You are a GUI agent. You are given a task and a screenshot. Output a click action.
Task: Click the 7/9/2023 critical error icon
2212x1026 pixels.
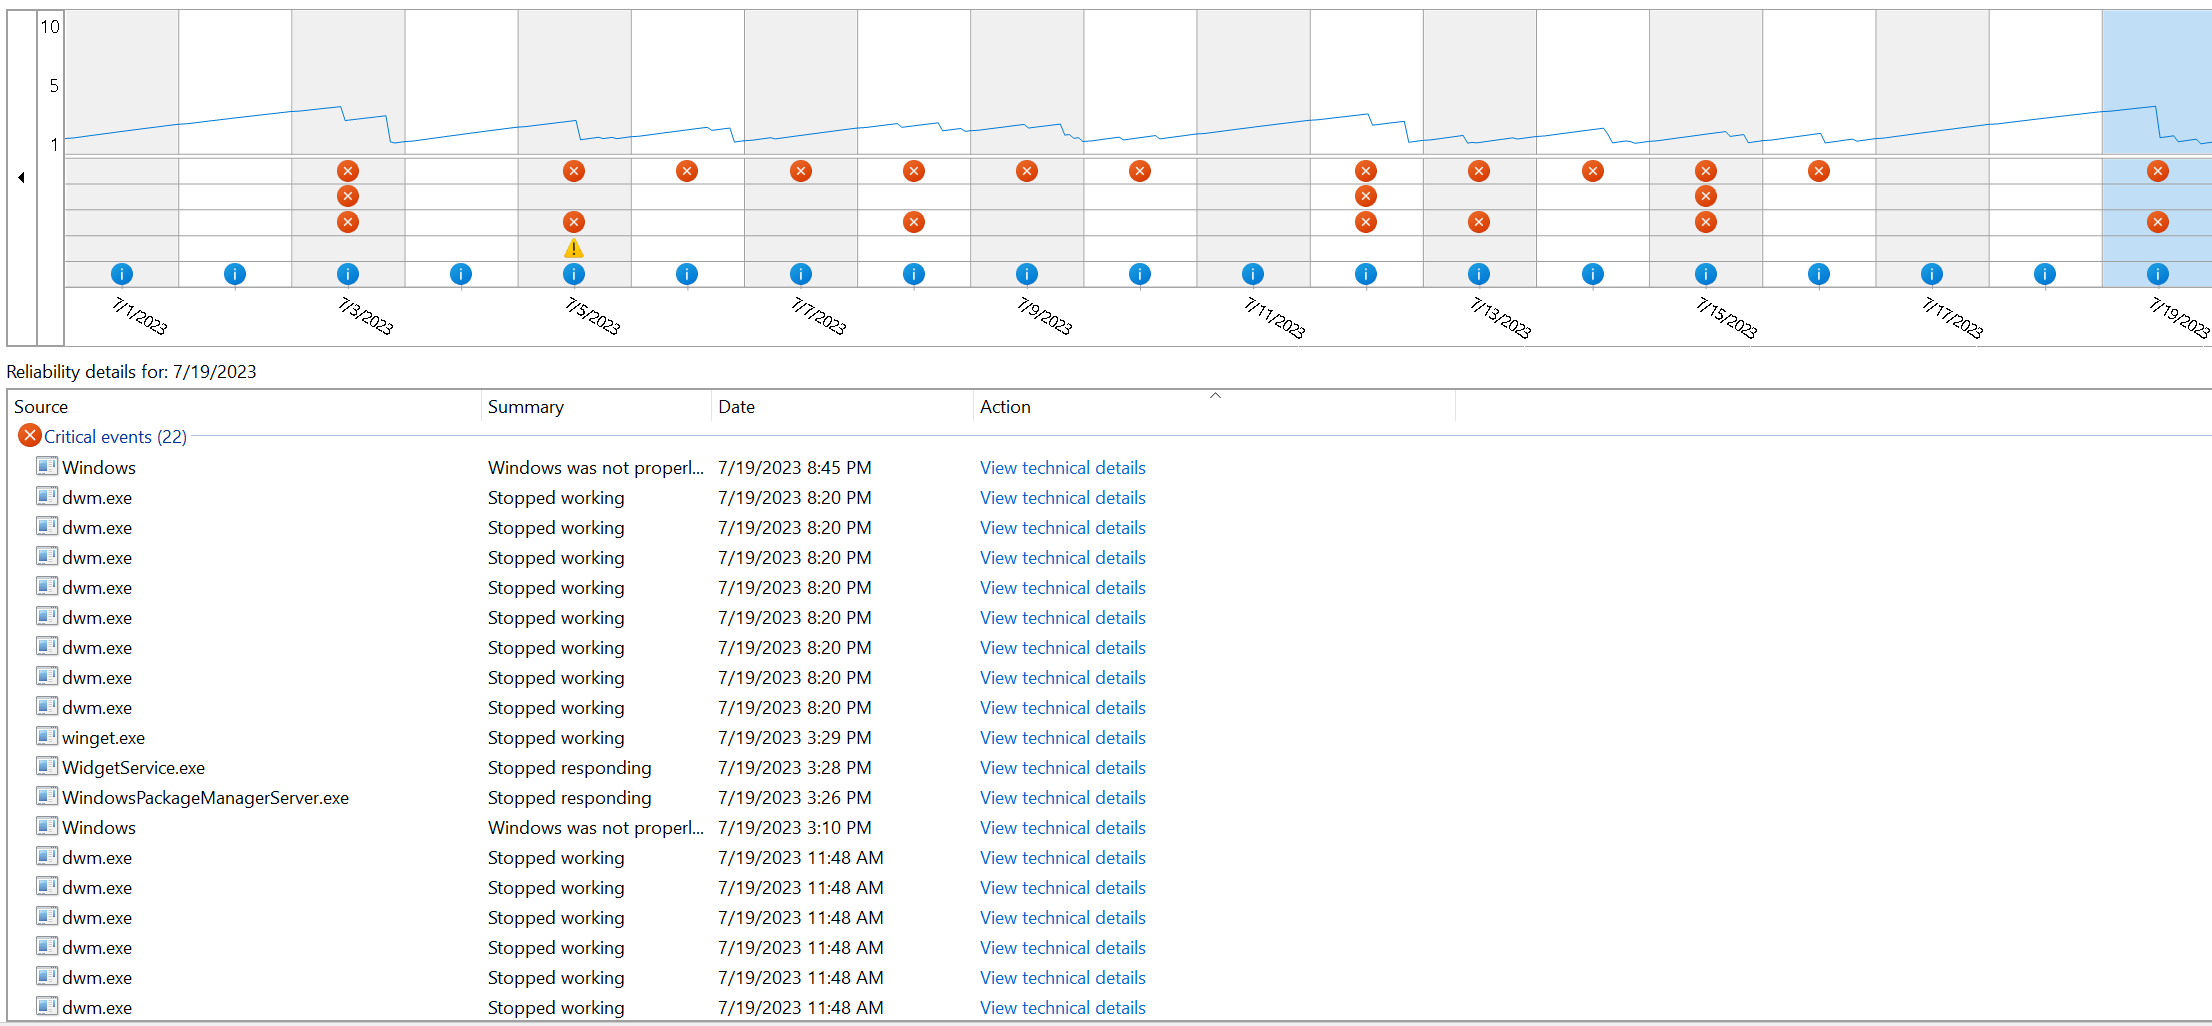[1026, 171]
